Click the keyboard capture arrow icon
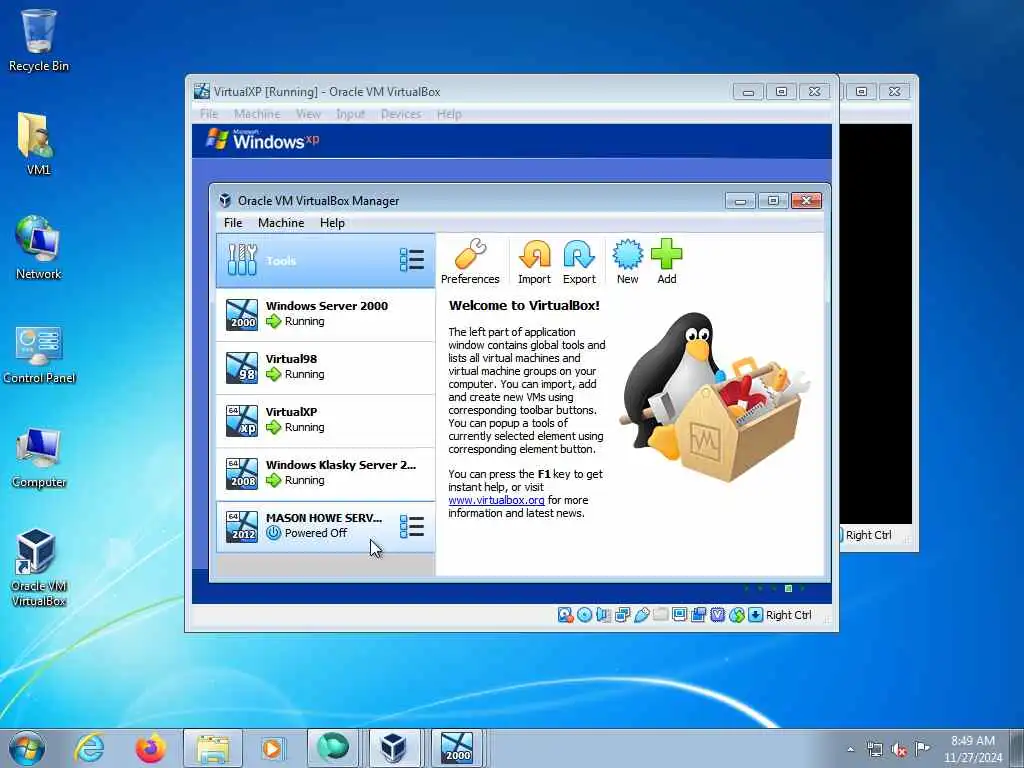Screen dimensions: 1024x768 [x=755, y=615]
